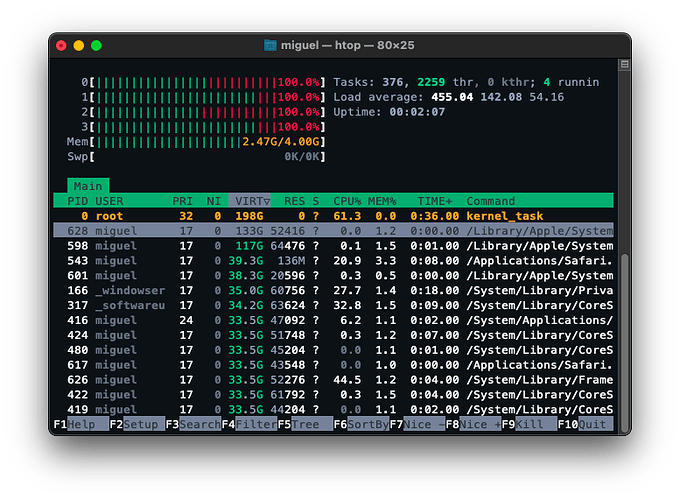
Task: Sort by the MEM% column header
Action: click(x=382, y=201)
